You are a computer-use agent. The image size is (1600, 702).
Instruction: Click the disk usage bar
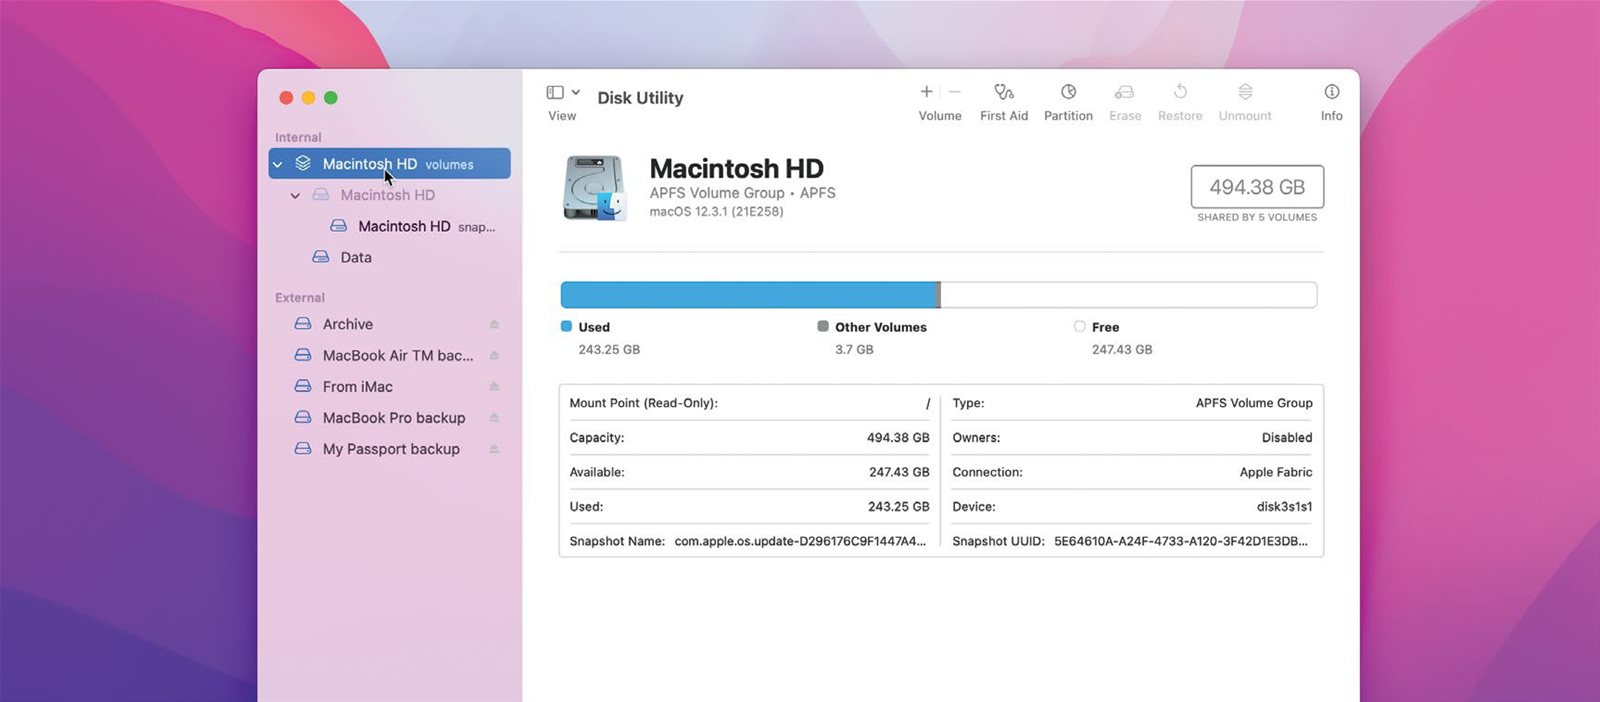(938, 295)
